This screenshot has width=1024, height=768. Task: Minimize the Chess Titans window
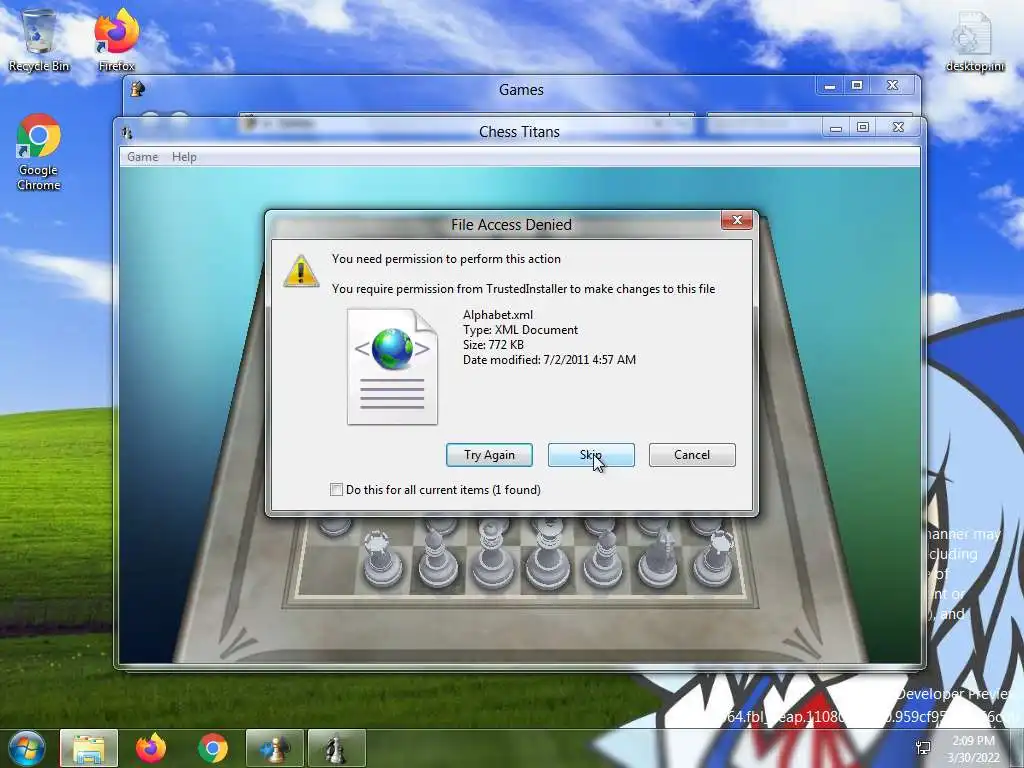(x=835, y=128)
